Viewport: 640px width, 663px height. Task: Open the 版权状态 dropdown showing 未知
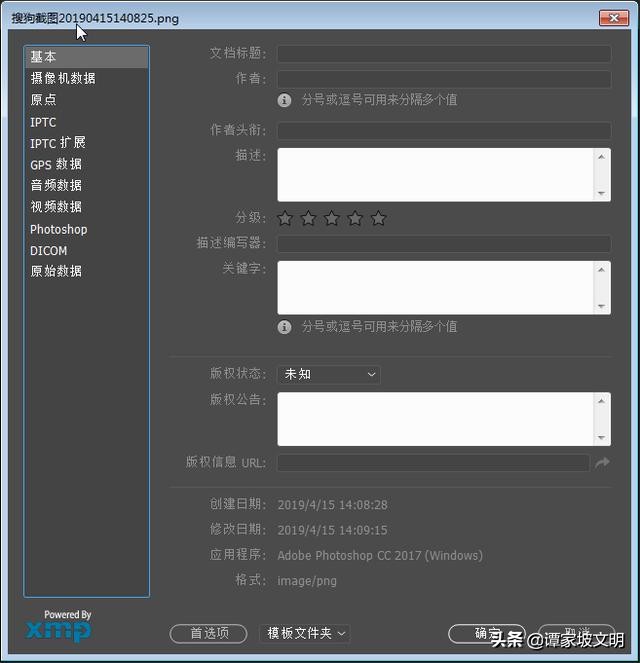(328, 374)
